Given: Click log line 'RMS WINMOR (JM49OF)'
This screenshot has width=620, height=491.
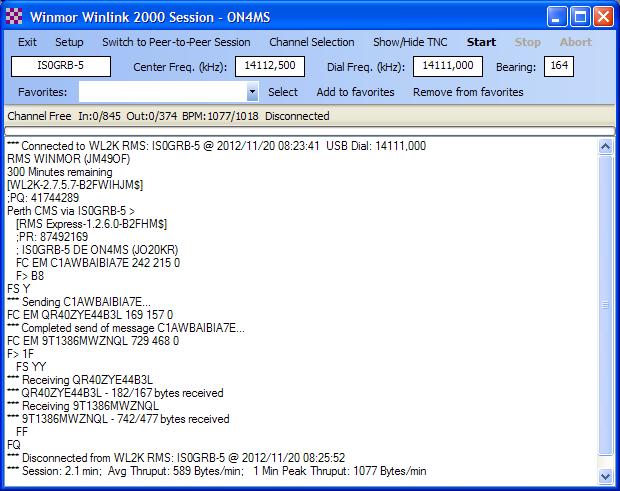Looking at the screenshot, I should (x=69, y=159).
